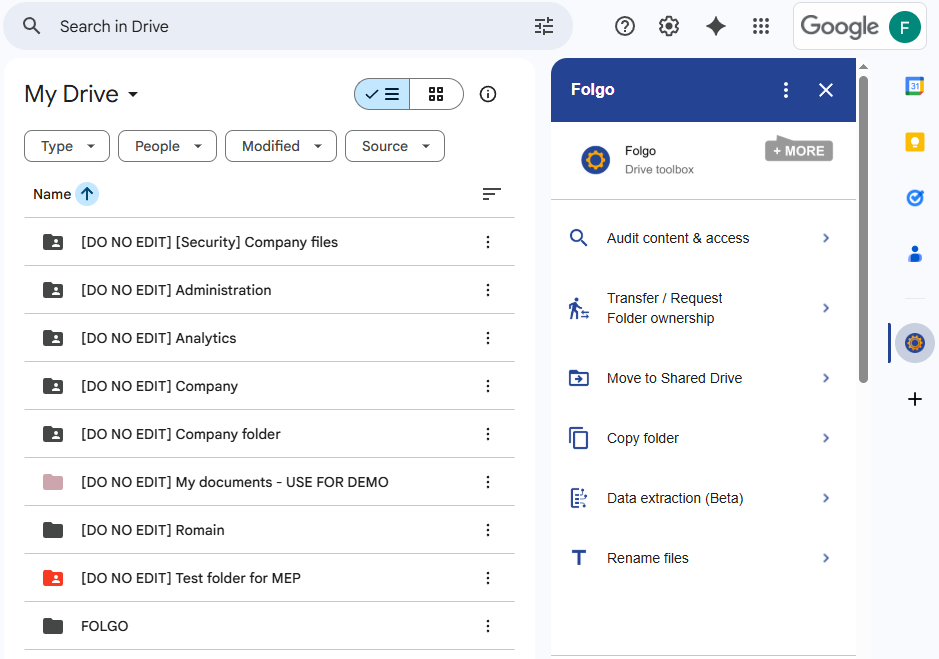Open Google Keep in side panel

[x=914, y=142]
